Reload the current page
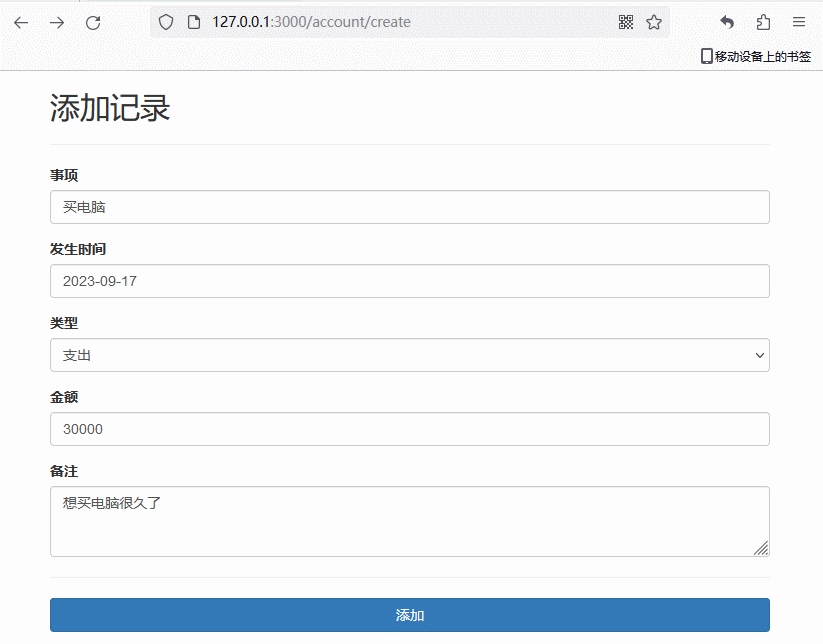Viewport: 823px width, 644px height. (93, 22)
